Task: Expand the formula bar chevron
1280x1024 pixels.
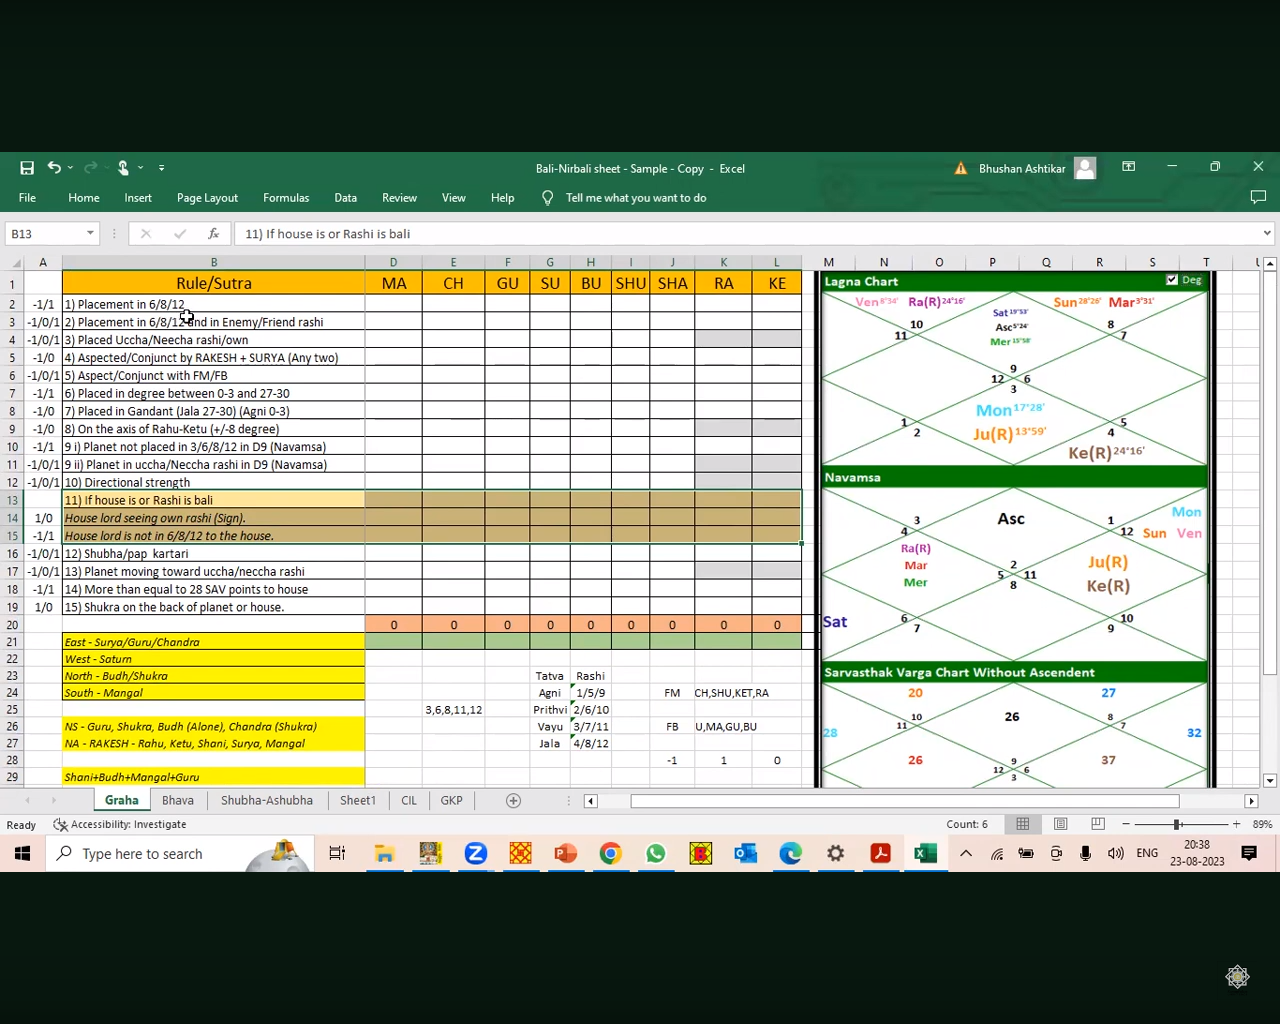Action: (x=1266, y=234)
